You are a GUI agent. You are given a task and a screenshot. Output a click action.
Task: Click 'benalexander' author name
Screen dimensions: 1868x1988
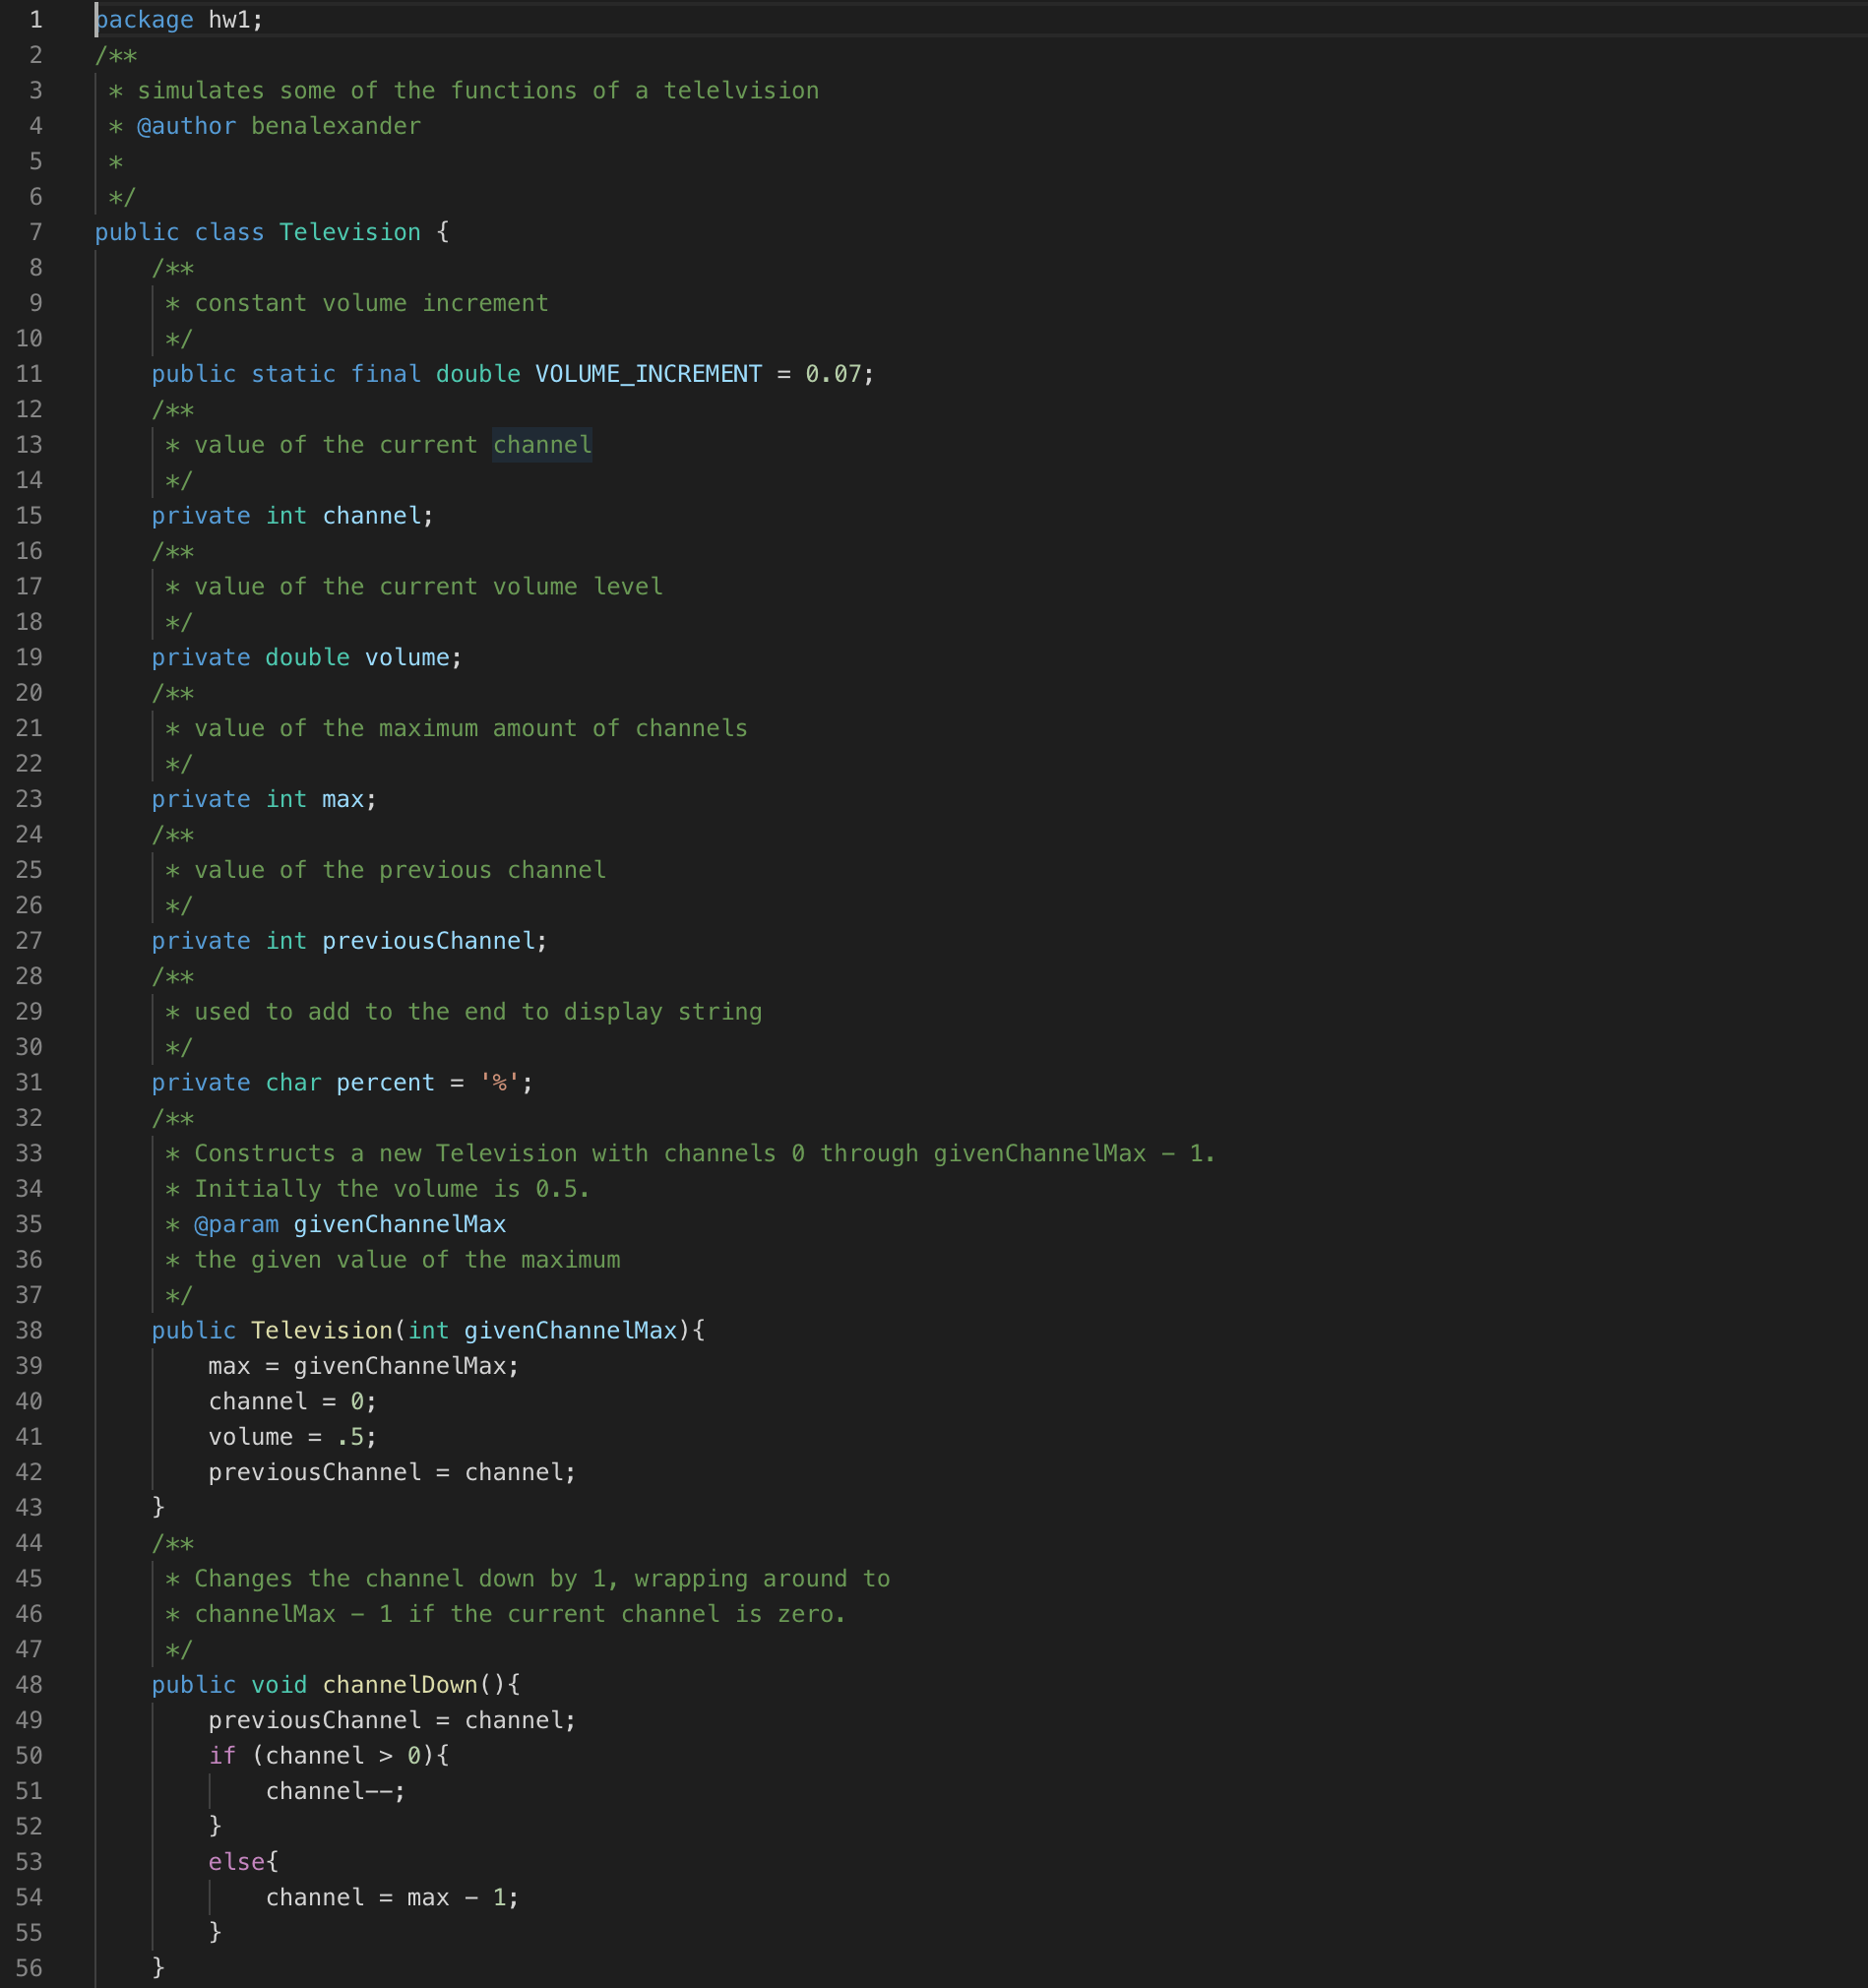[x=336, y=126]
